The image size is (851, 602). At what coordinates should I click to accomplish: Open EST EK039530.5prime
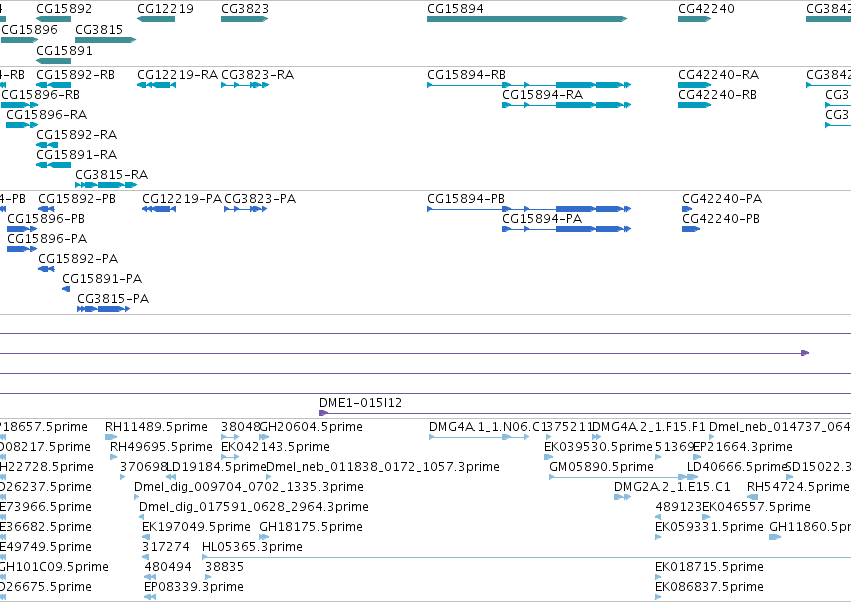pyautogui.click(x=598, y=447)
